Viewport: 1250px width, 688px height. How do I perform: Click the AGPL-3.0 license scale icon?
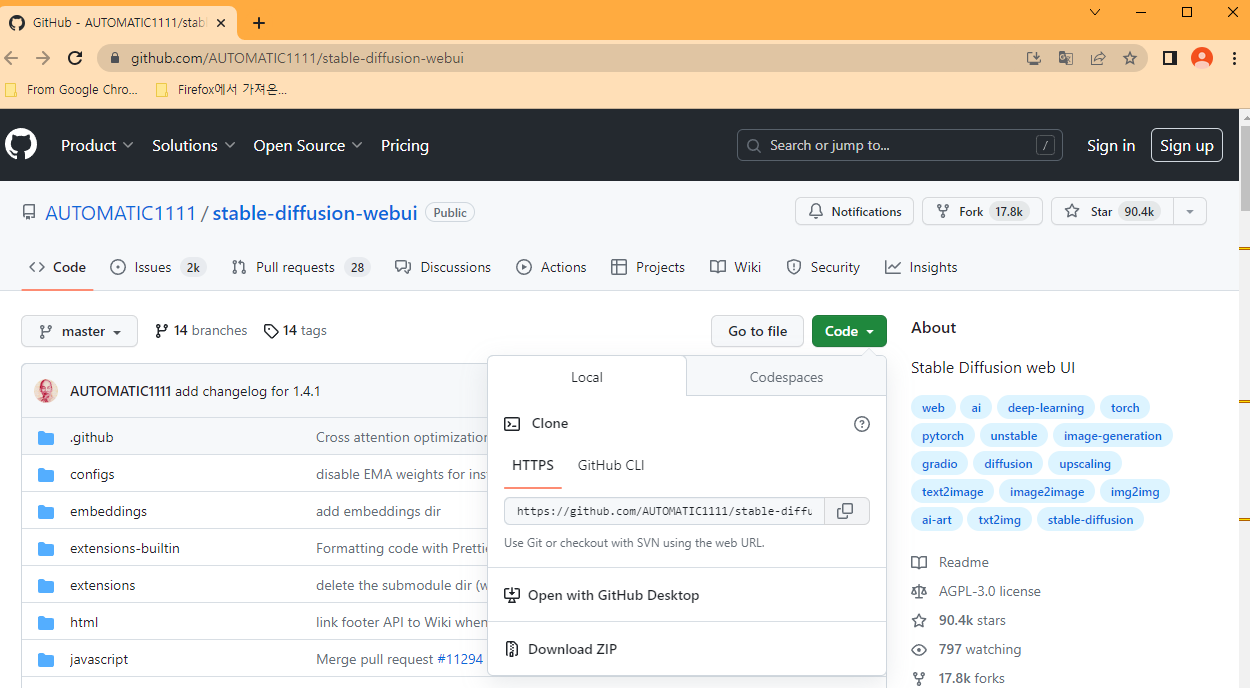[919, 592]
